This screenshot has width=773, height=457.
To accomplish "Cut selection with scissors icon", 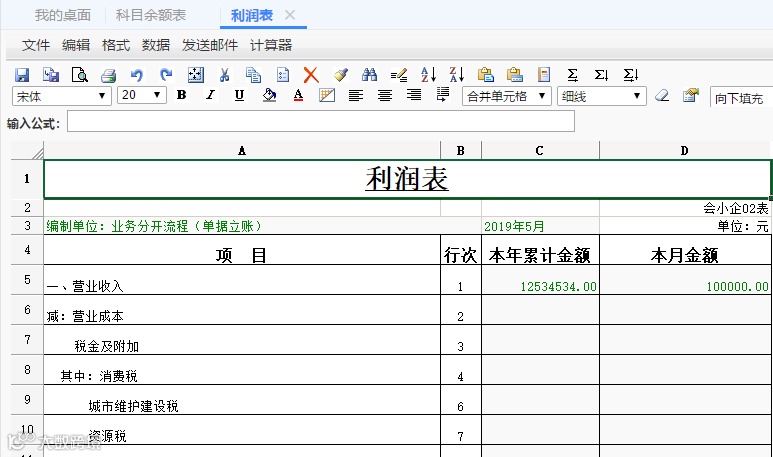I will 224,75.
